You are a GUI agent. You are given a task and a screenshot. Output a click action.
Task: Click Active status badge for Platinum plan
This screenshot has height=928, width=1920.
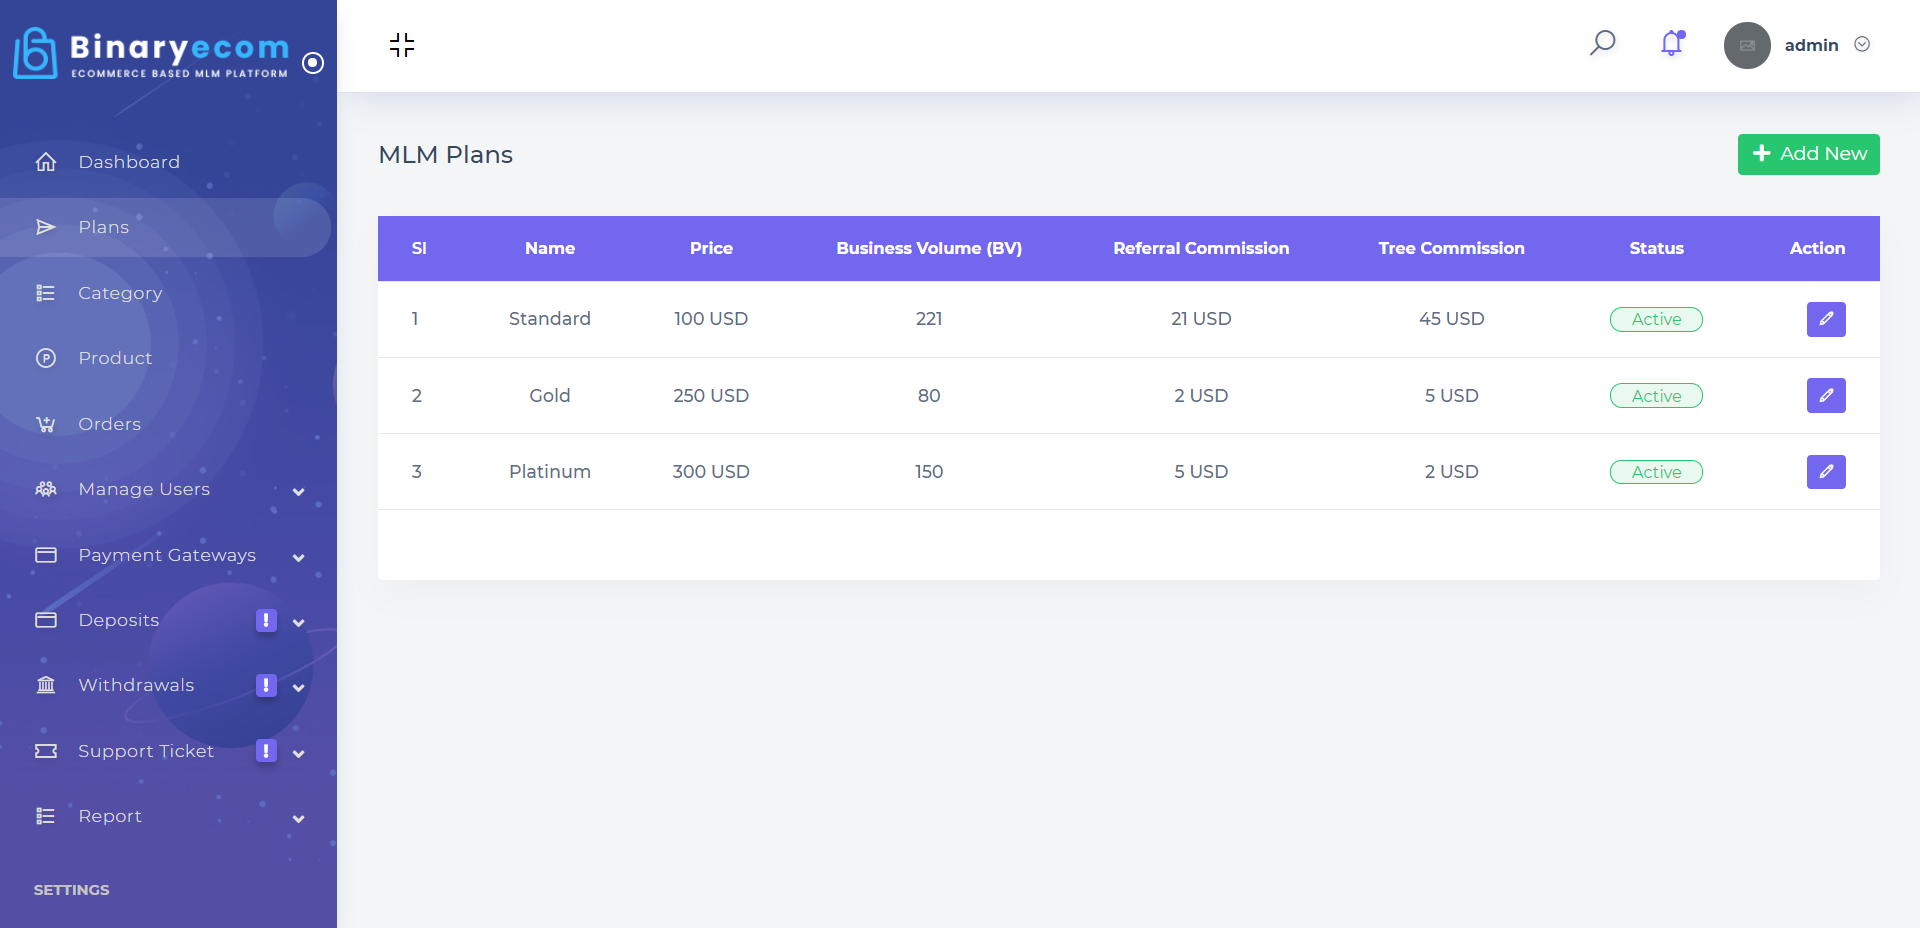coord(1655,472)
